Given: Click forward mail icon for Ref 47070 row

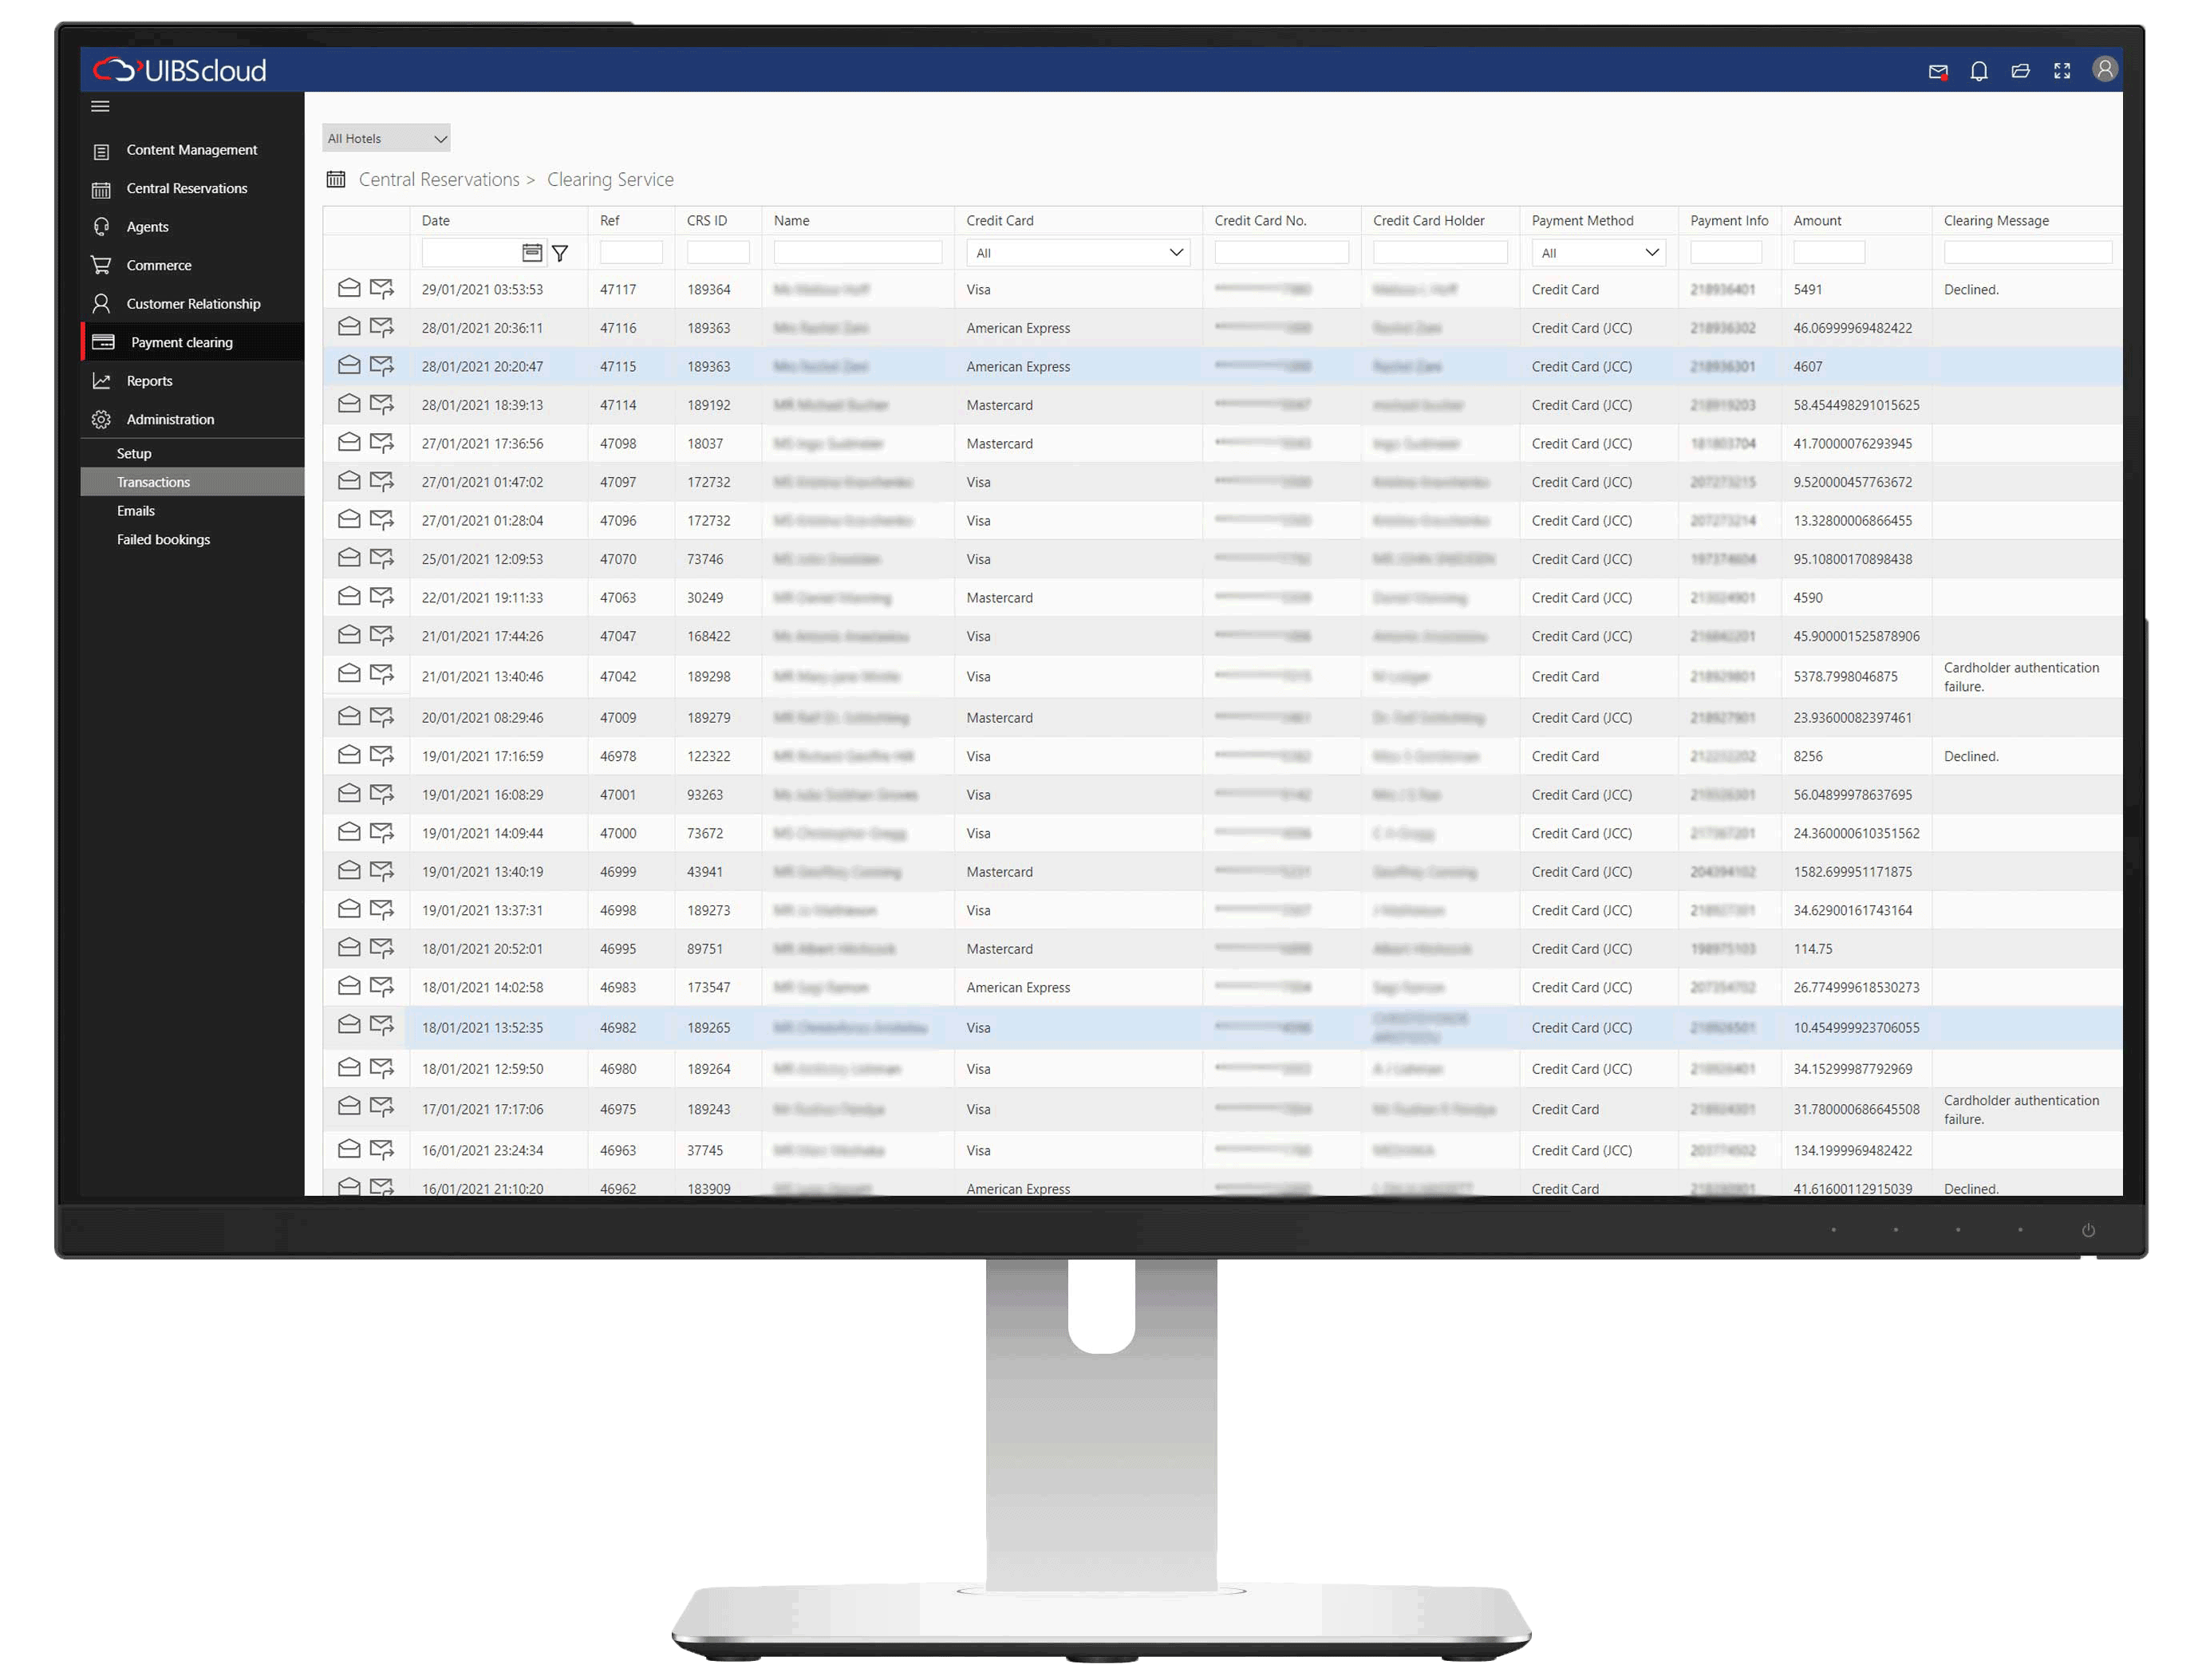Looking at the screenshot, I should 381,557.
